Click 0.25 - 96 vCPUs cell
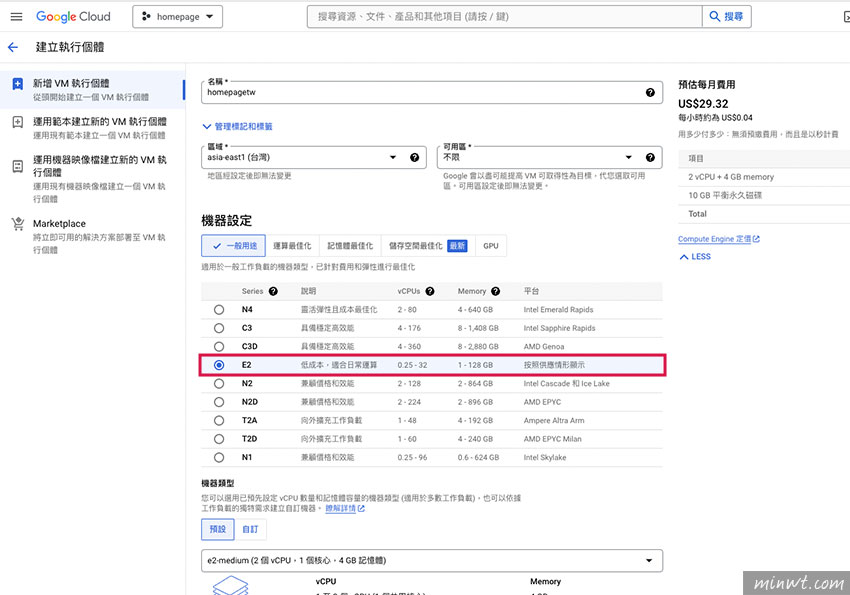The height and width of the screenshot is (595, 850). point(412,457)
